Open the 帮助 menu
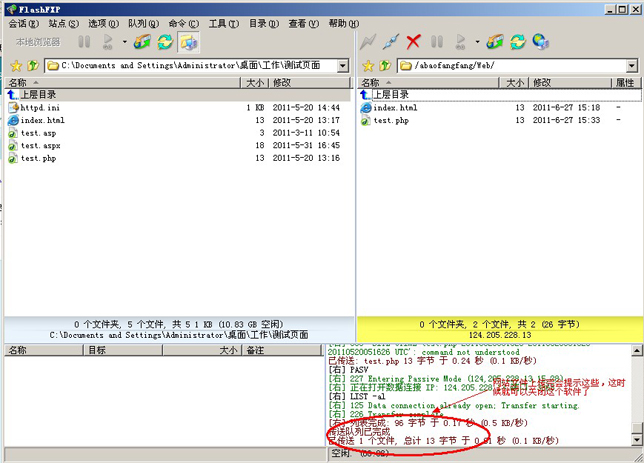Screen dimensions: 644x463 [344, 24]
